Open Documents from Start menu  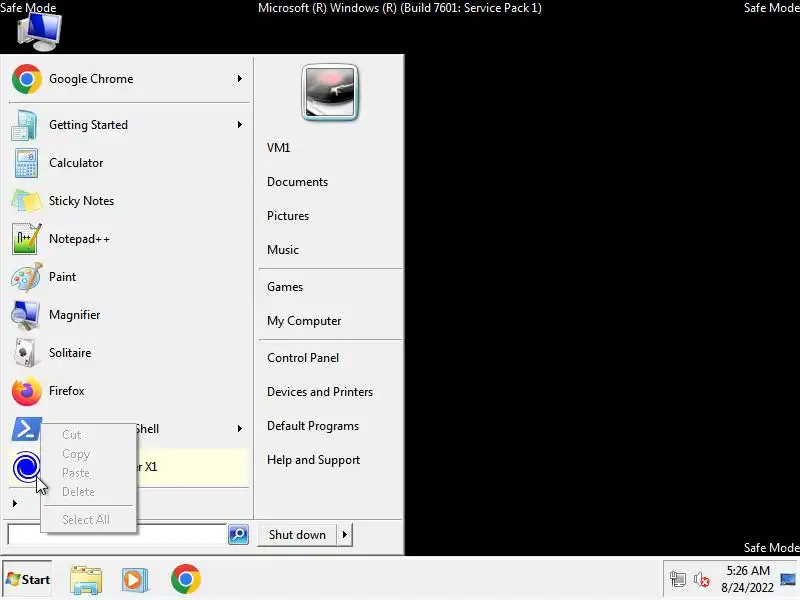tap(297, 182)
